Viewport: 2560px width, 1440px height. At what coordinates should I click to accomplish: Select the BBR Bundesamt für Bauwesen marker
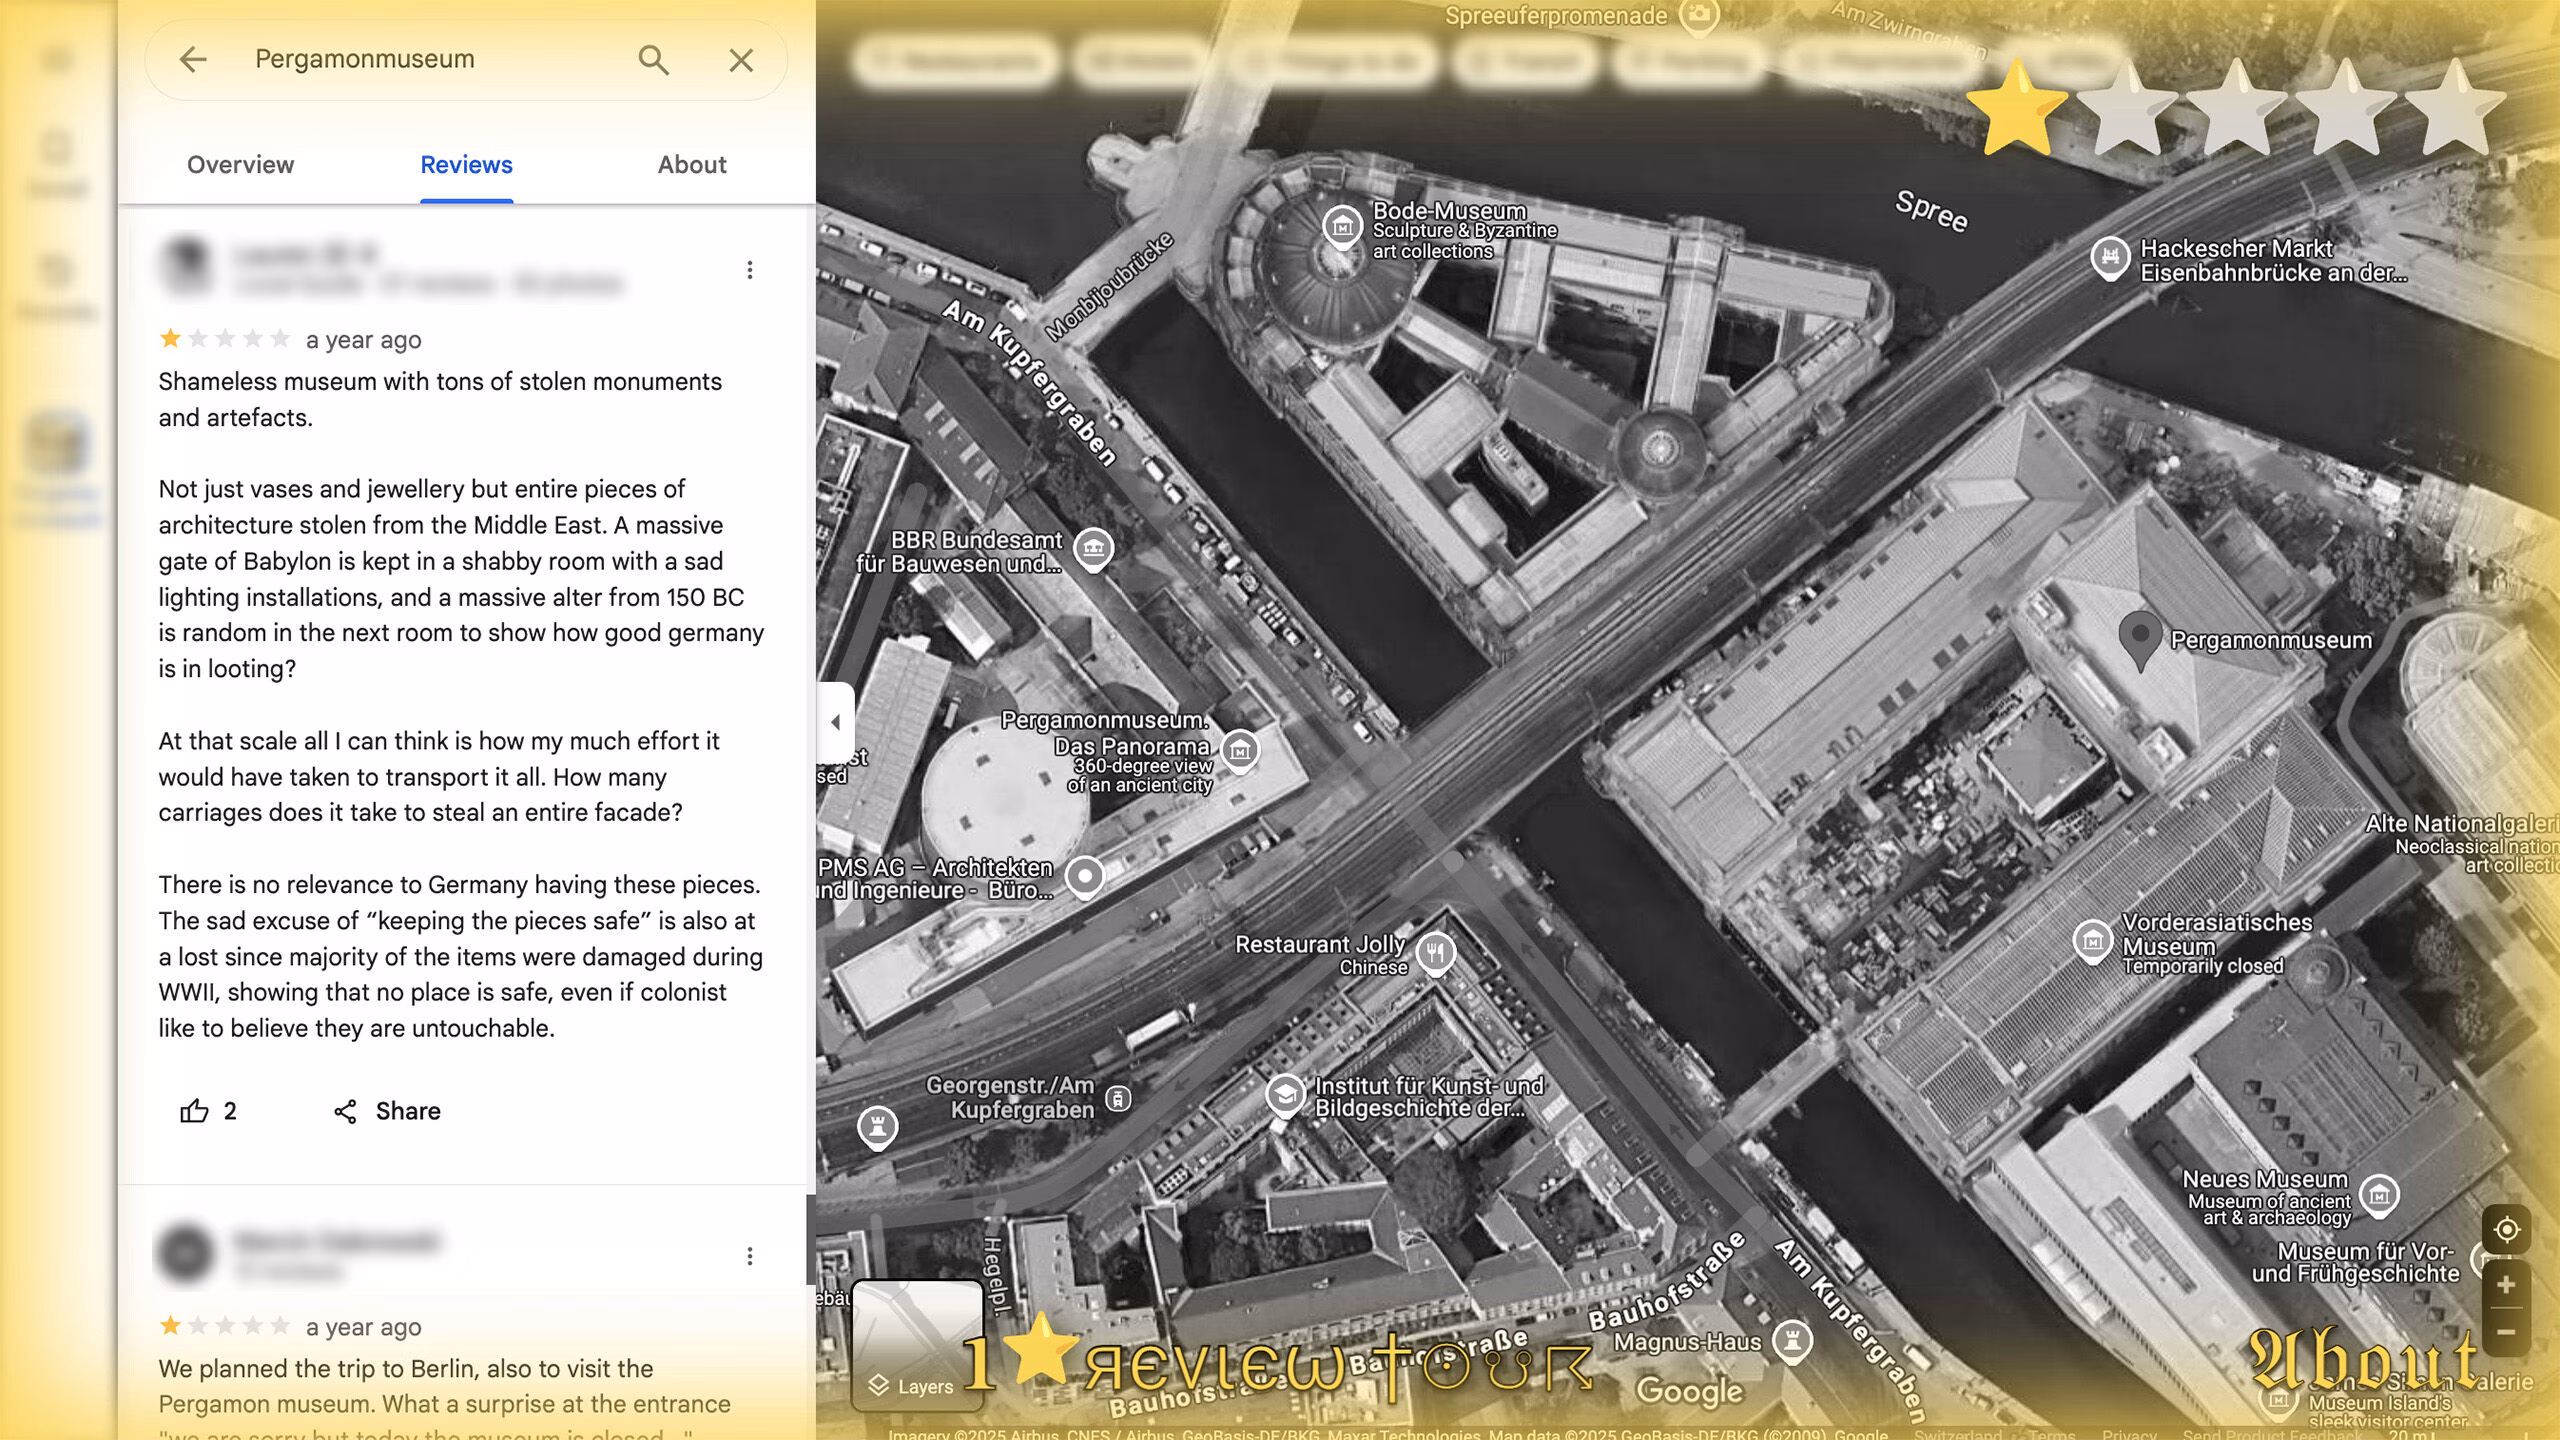(x=1093, y=548)
